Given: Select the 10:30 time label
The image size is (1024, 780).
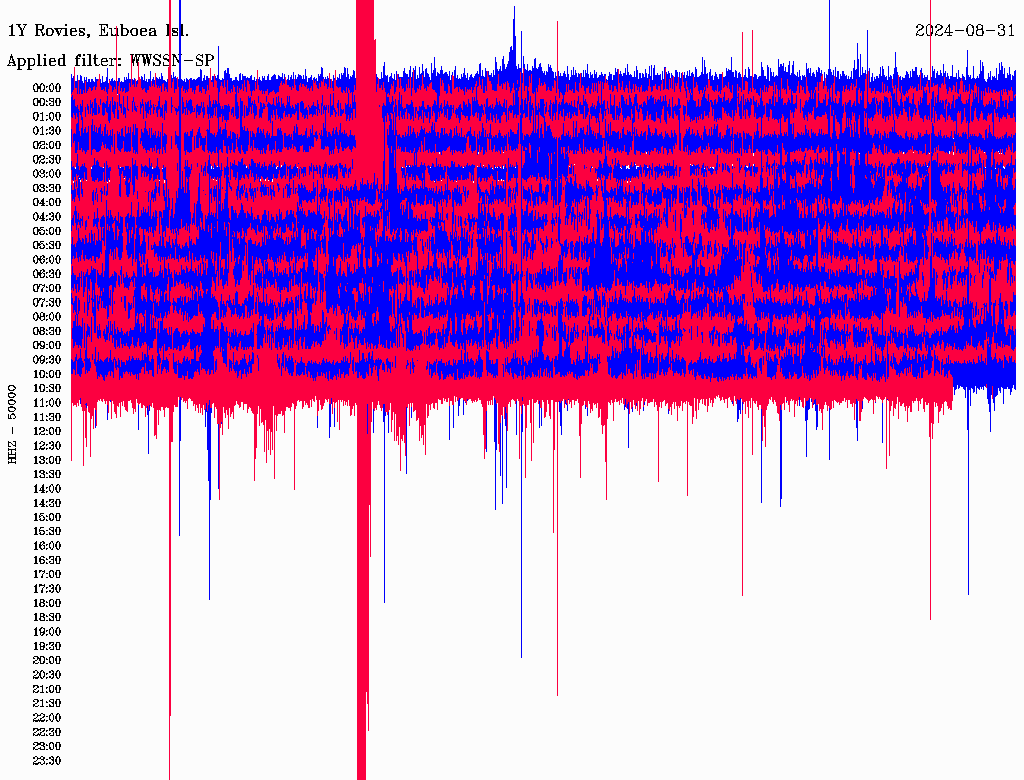Looking at the screenshot, I should click(47, 389).
